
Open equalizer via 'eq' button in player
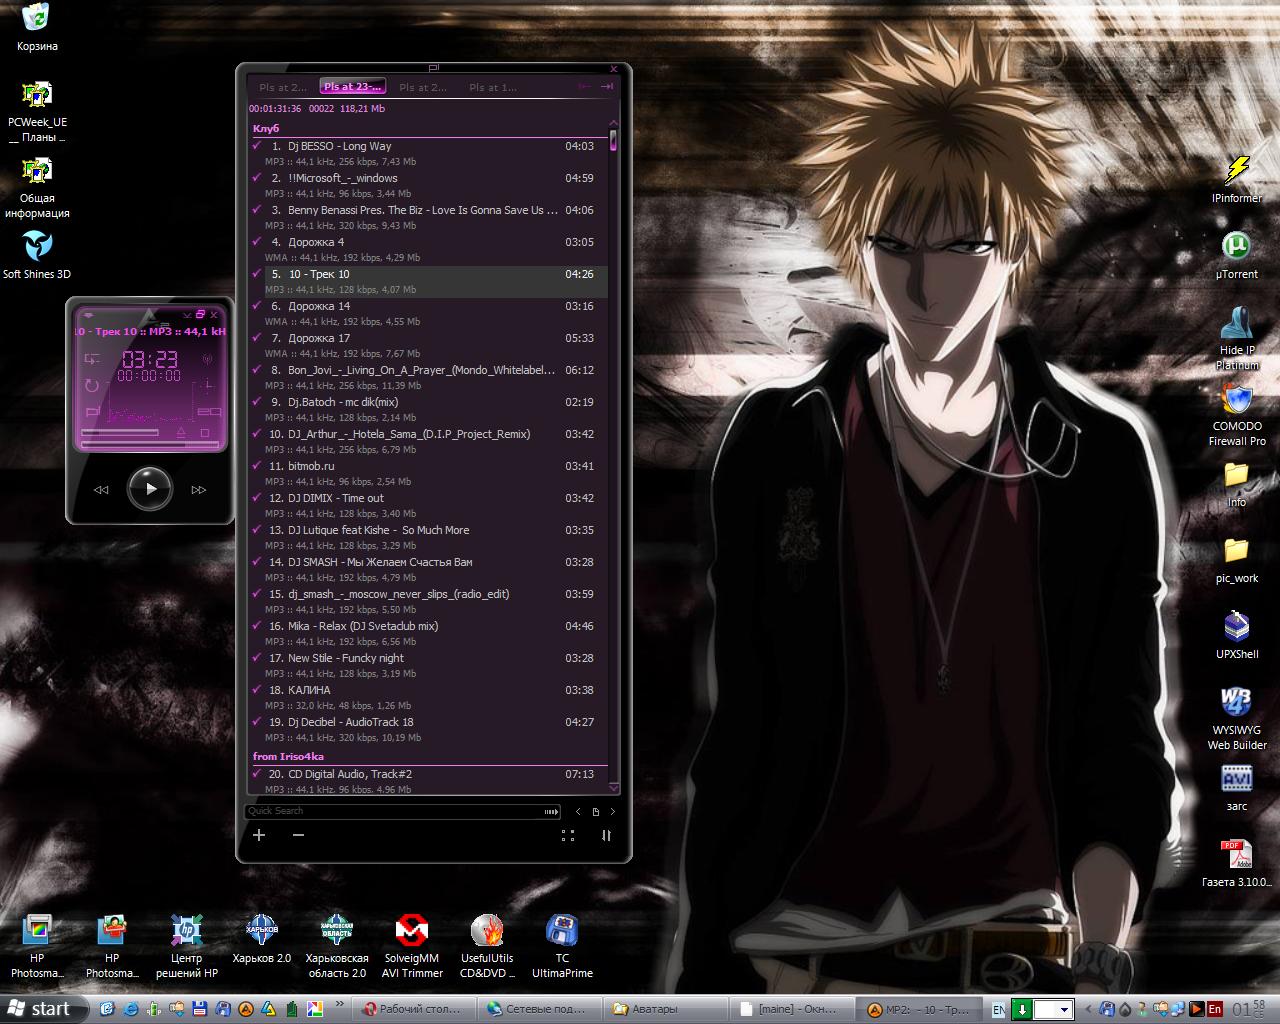tap(209, 412)
